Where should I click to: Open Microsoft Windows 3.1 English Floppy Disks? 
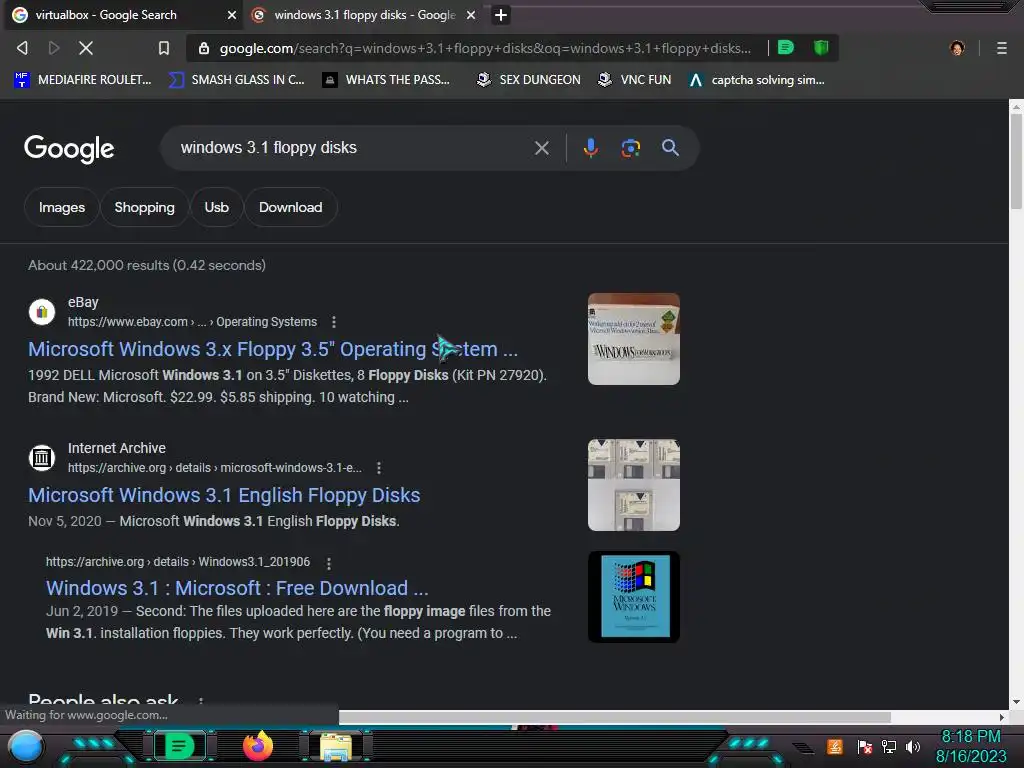pos(224,496)
